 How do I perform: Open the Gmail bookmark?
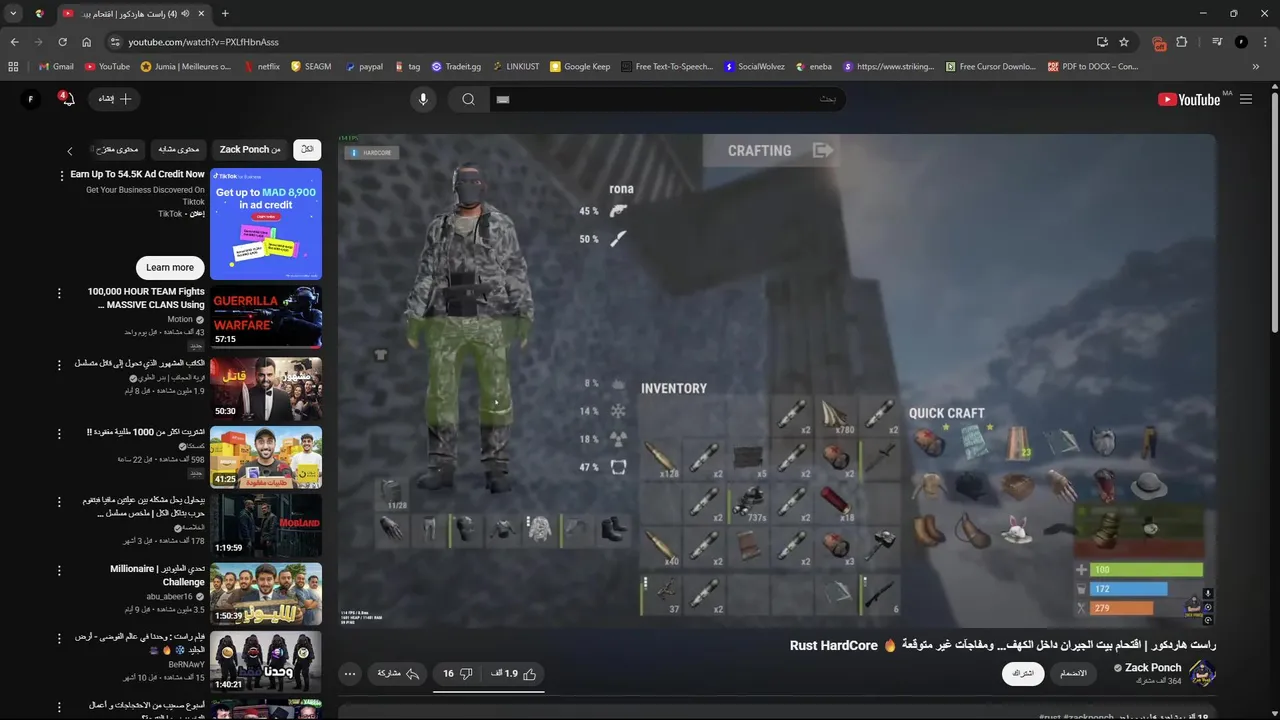56,67
